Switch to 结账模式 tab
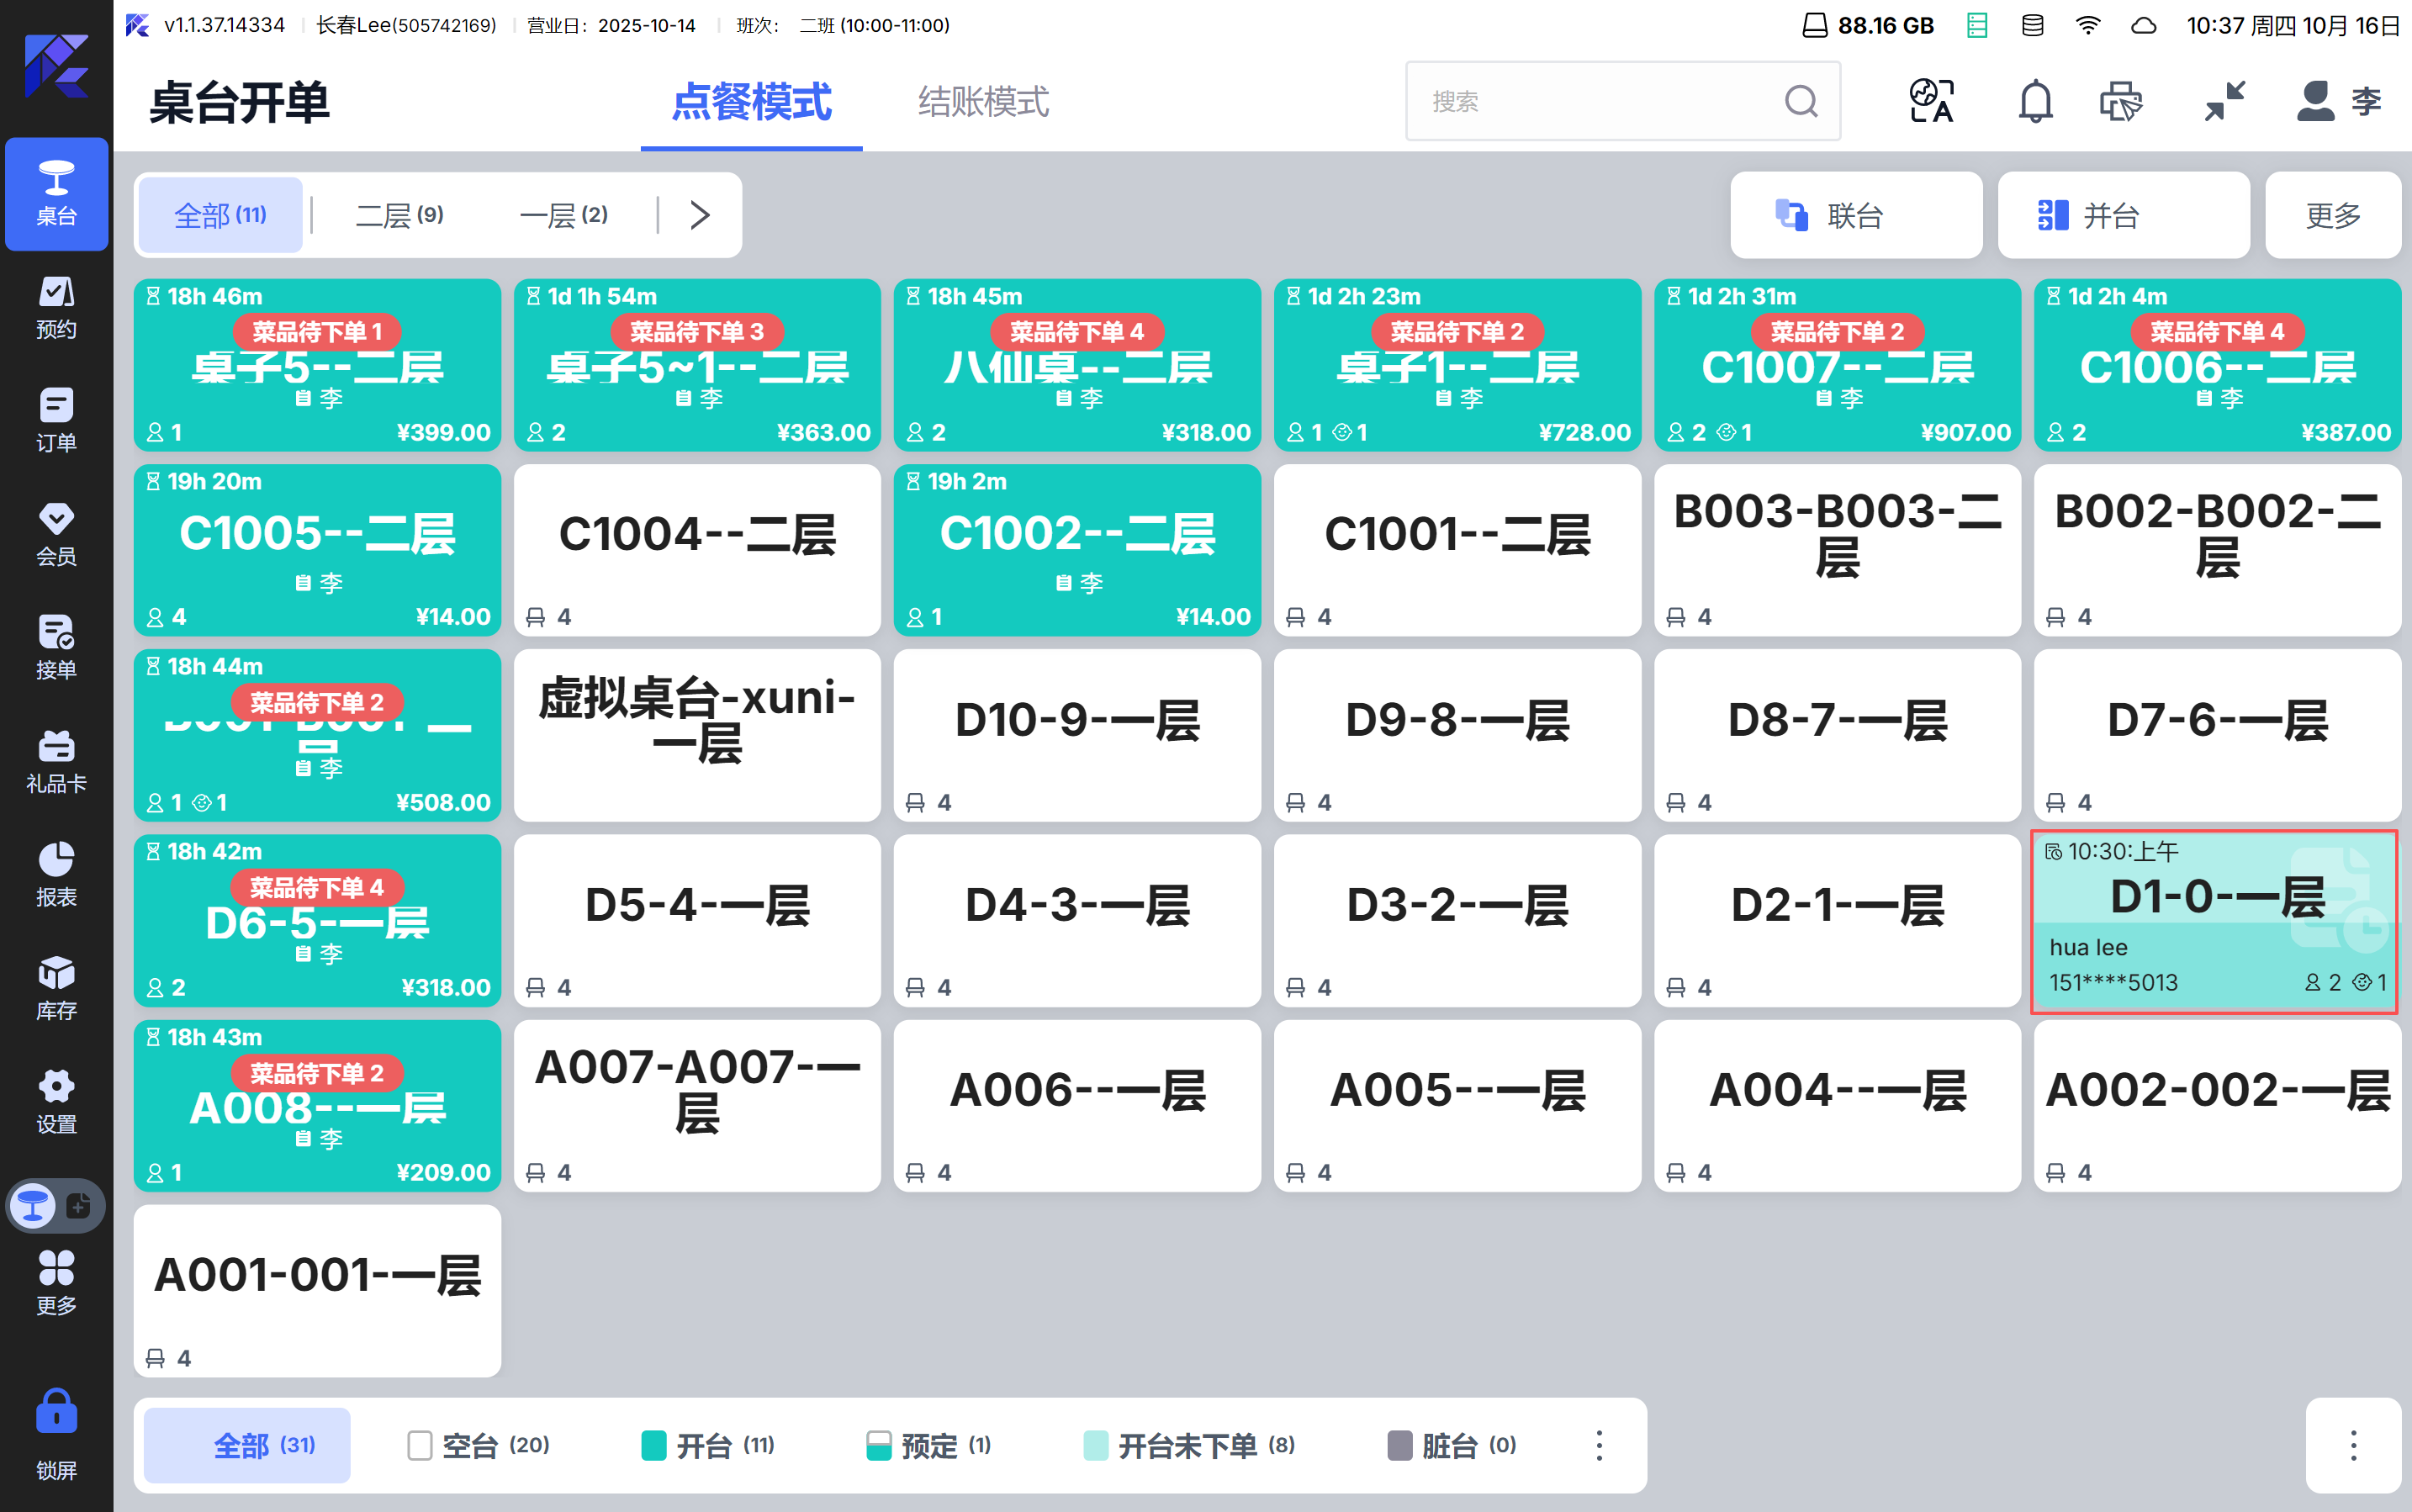Image resolution: width=2412 pixels, height=1512 pixels. click(983, 101)
